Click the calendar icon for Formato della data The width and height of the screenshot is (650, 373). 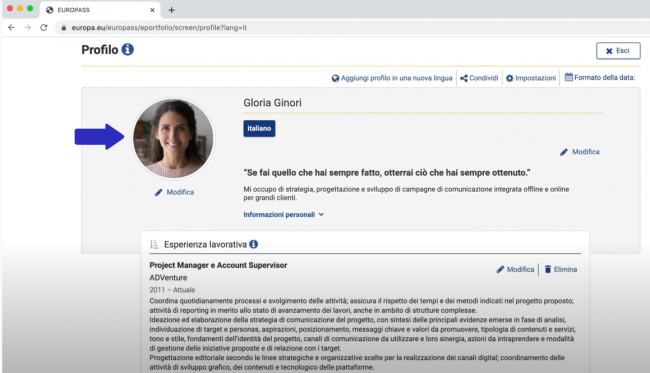(569, 77)
